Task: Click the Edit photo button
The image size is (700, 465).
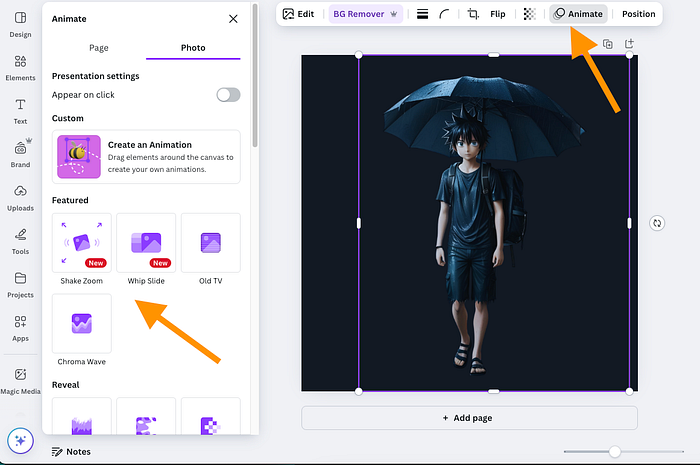Action: coord(298,14)
